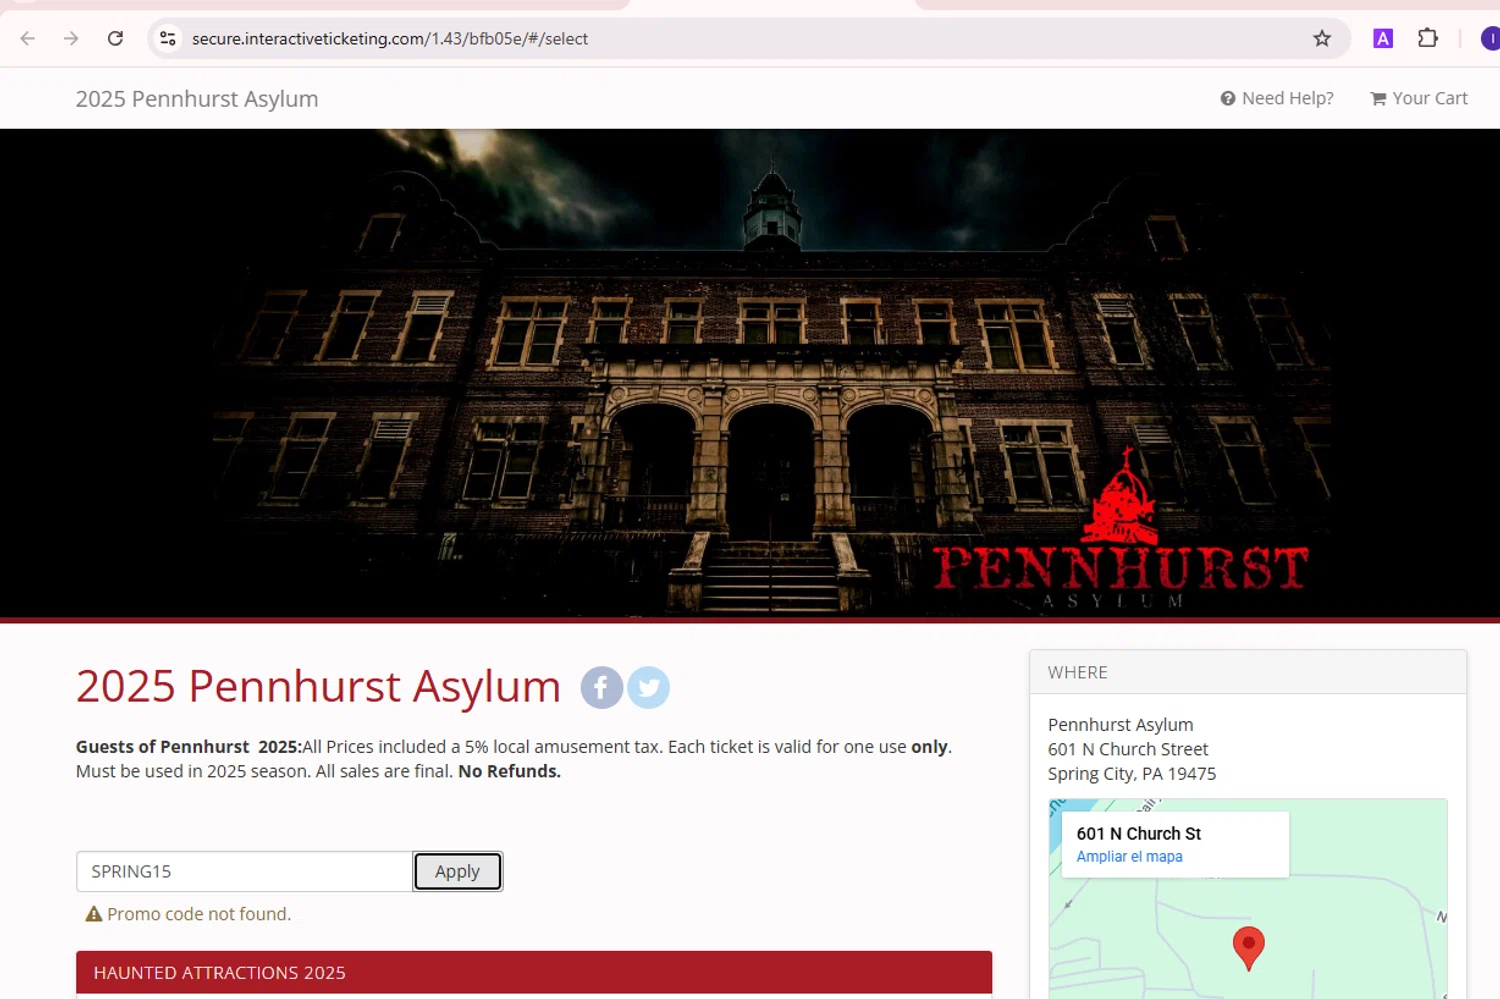The height and width of the screenshot is (999, 1500).
Task: Click the Haunted Attractions 2025 section header
Action: point(534,972)
